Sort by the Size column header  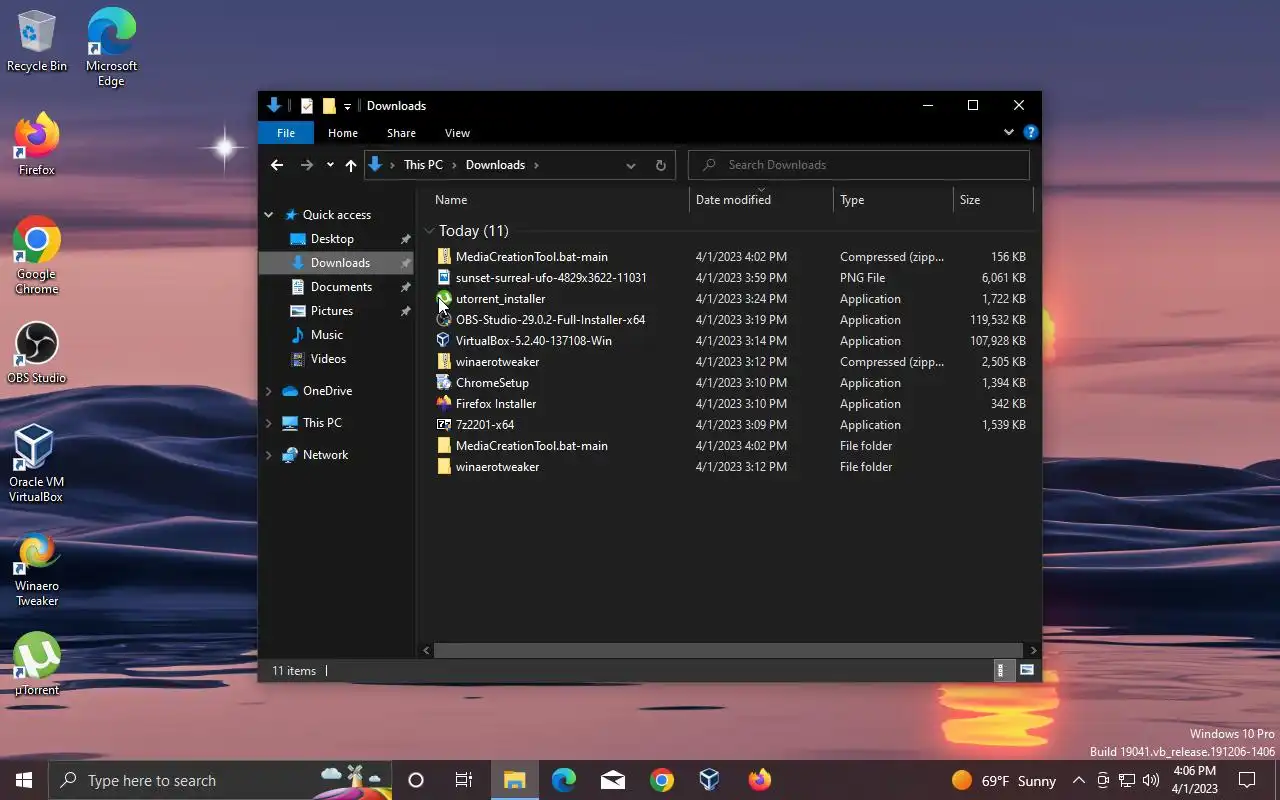pos(993,200)
